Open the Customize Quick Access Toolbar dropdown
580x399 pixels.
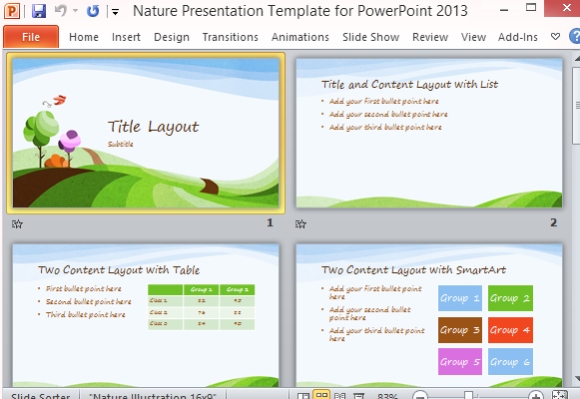[115, 12]
